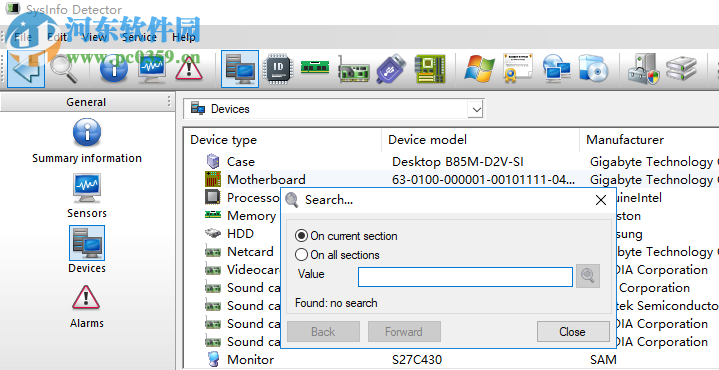
Task: Open Summary information in the sidebar
Action: [x=87, y=141]
